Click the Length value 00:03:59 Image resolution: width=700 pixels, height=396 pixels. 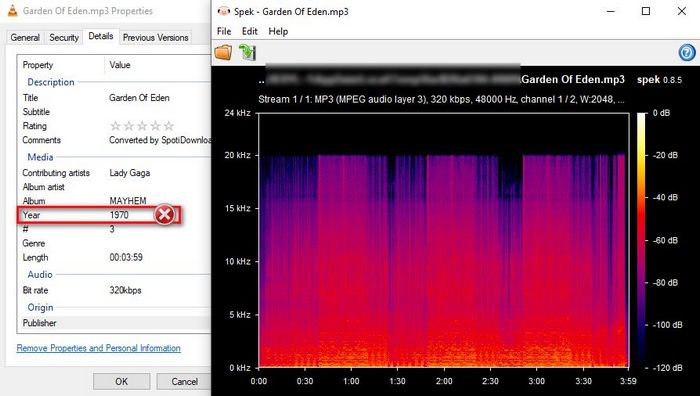126,258
